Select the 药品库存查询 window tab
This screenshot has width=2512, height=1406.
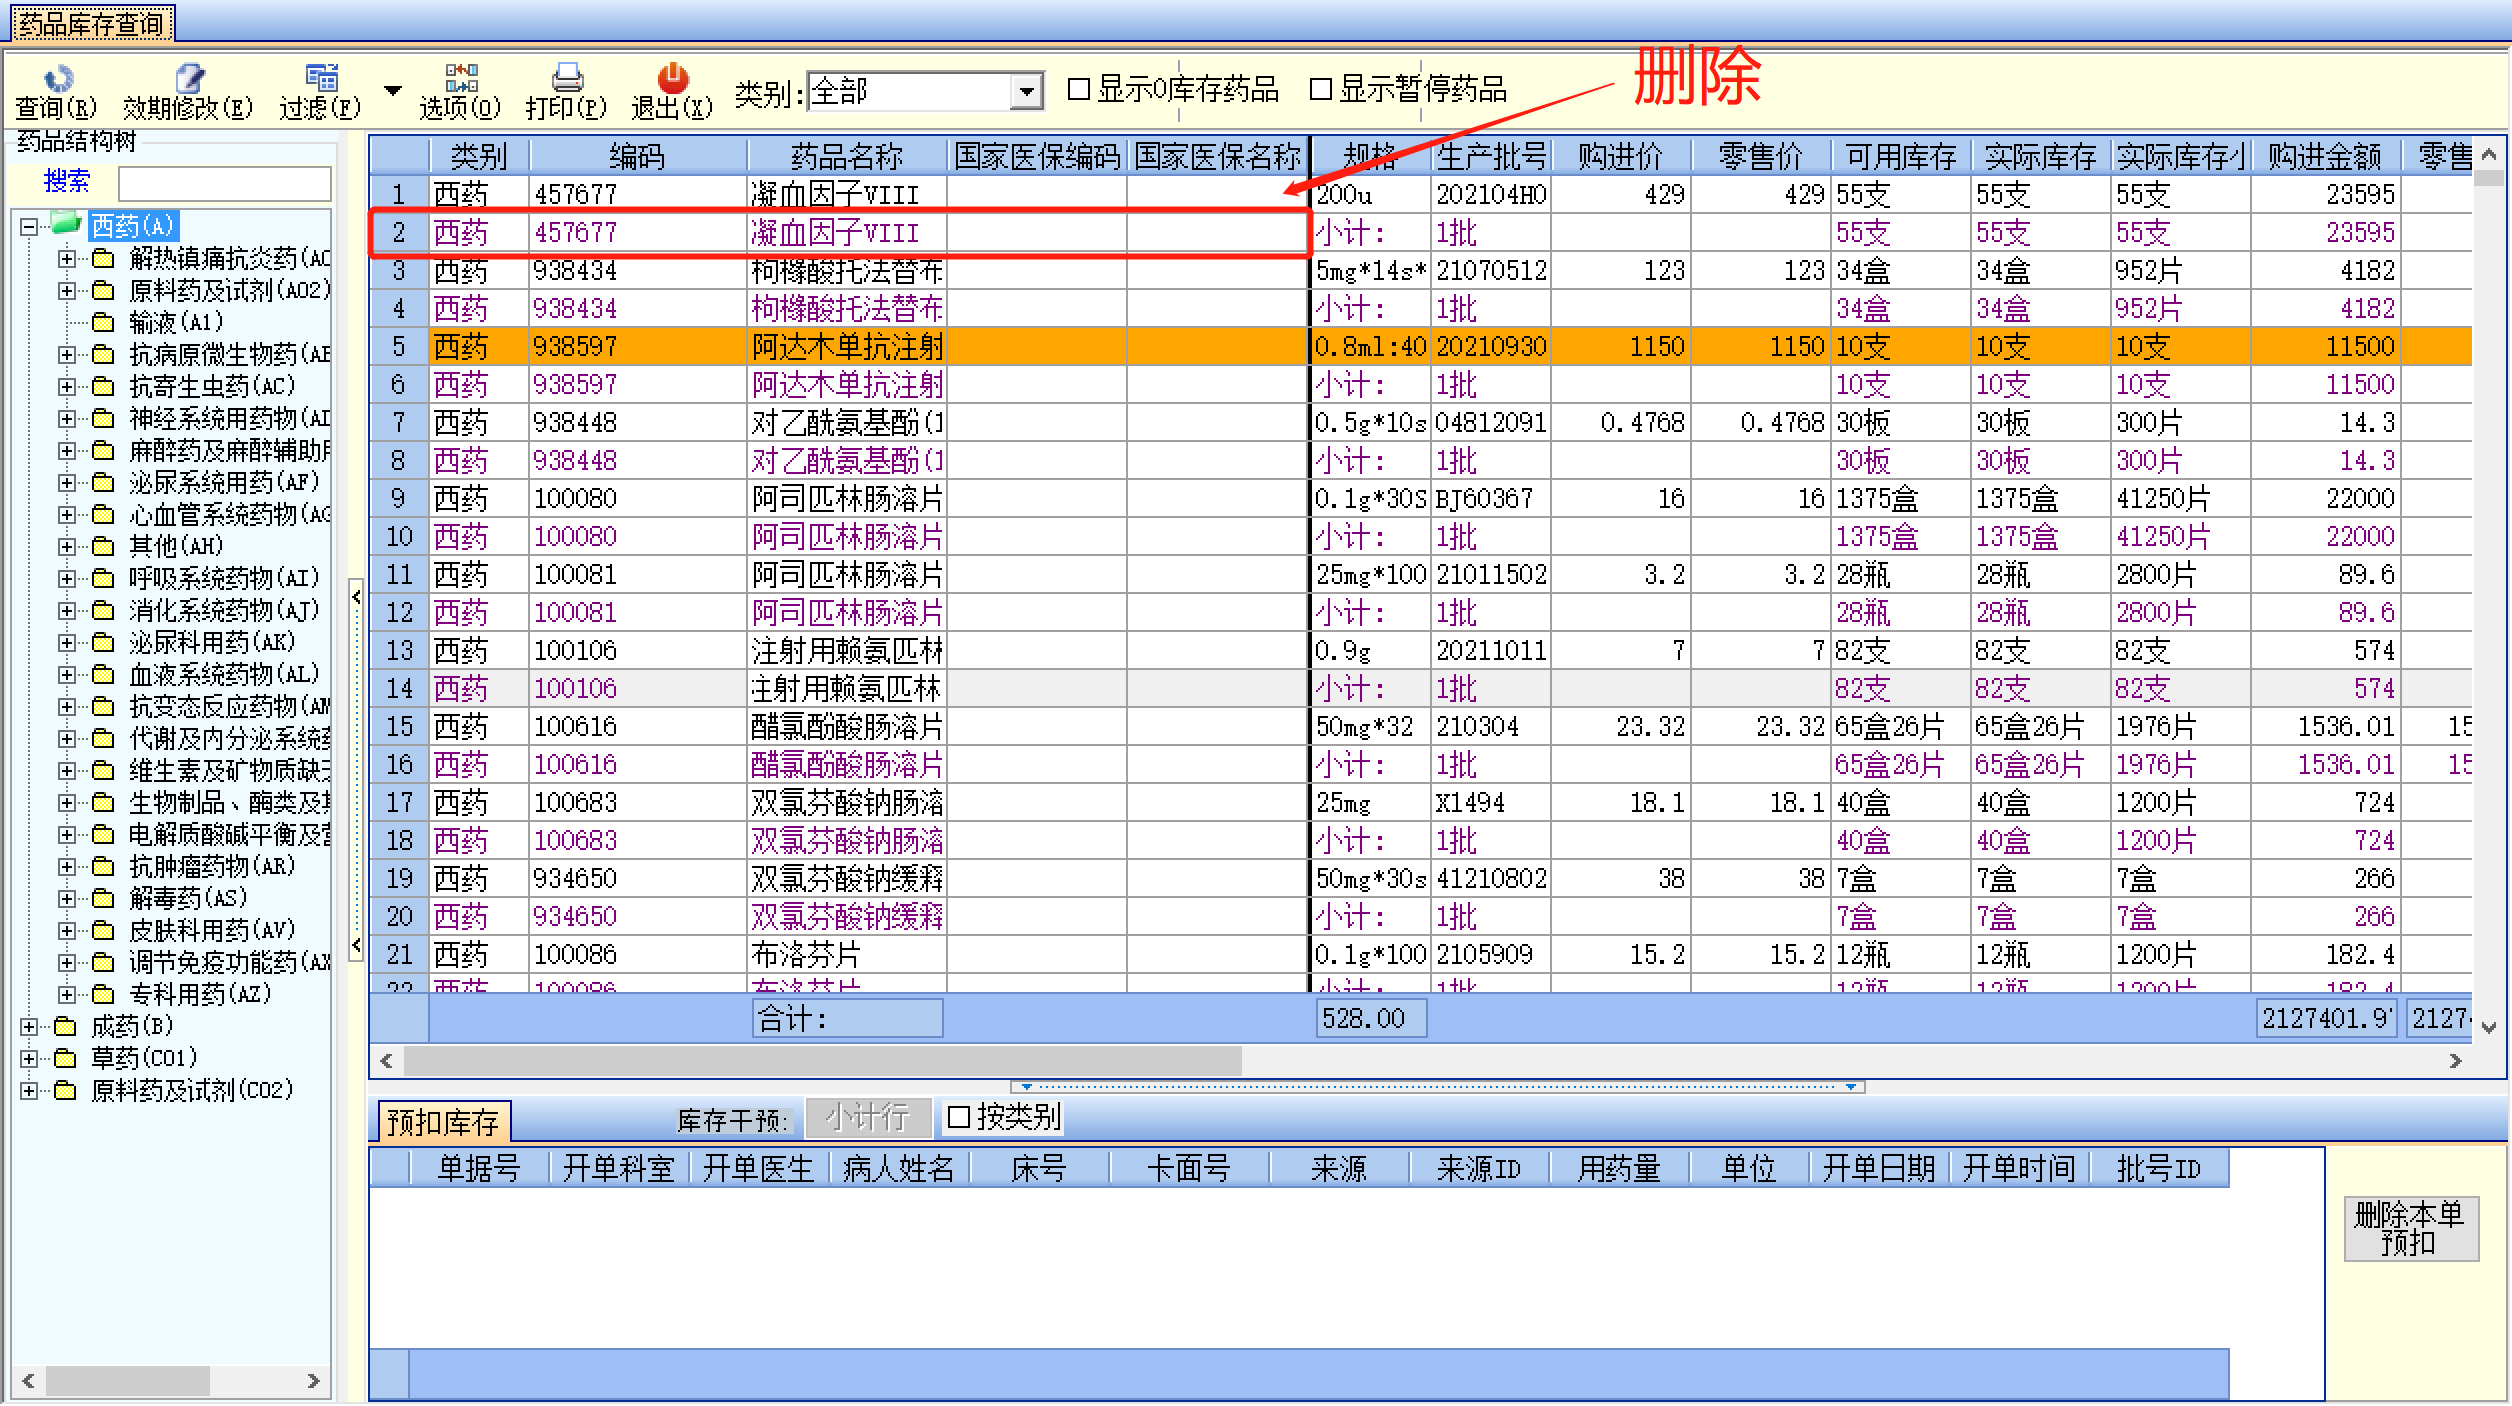pos(91,23)
